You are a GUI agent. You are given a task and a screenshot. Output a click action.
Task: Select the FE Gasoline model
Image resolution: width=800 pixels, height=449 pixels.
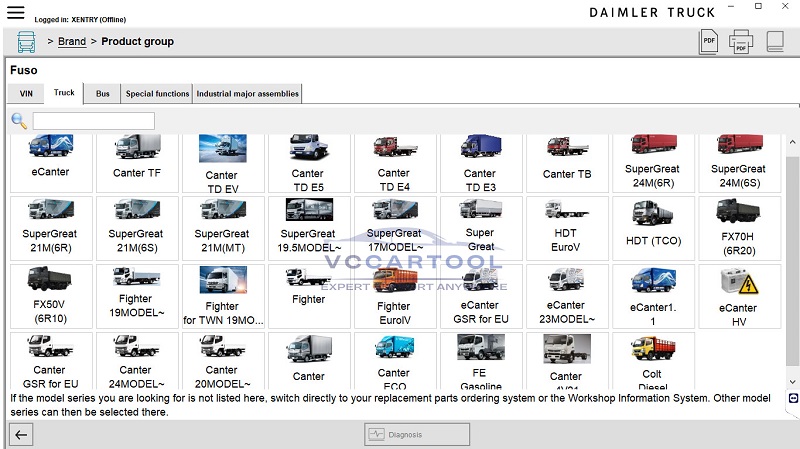tap(481, 361)
